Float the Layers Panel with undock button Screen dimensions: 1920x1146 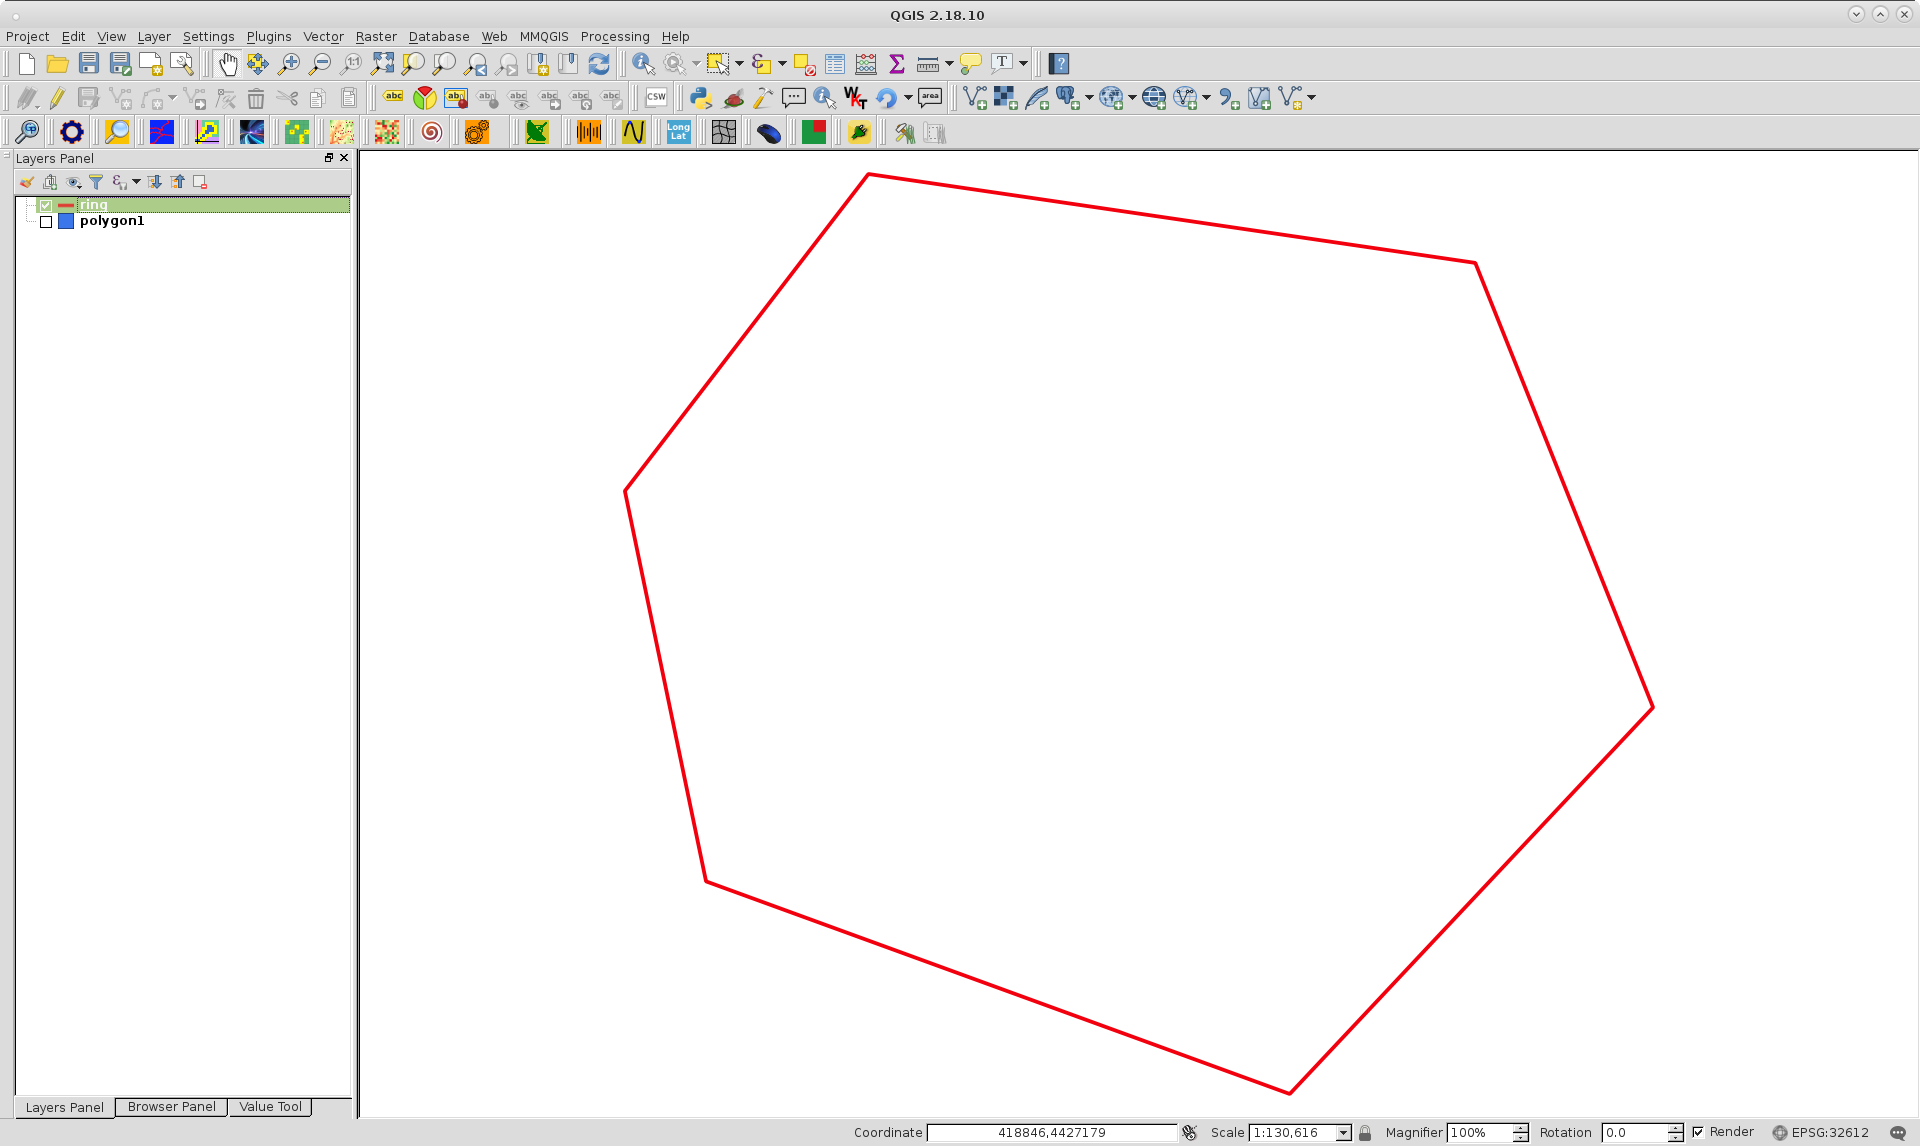[329, 158]
